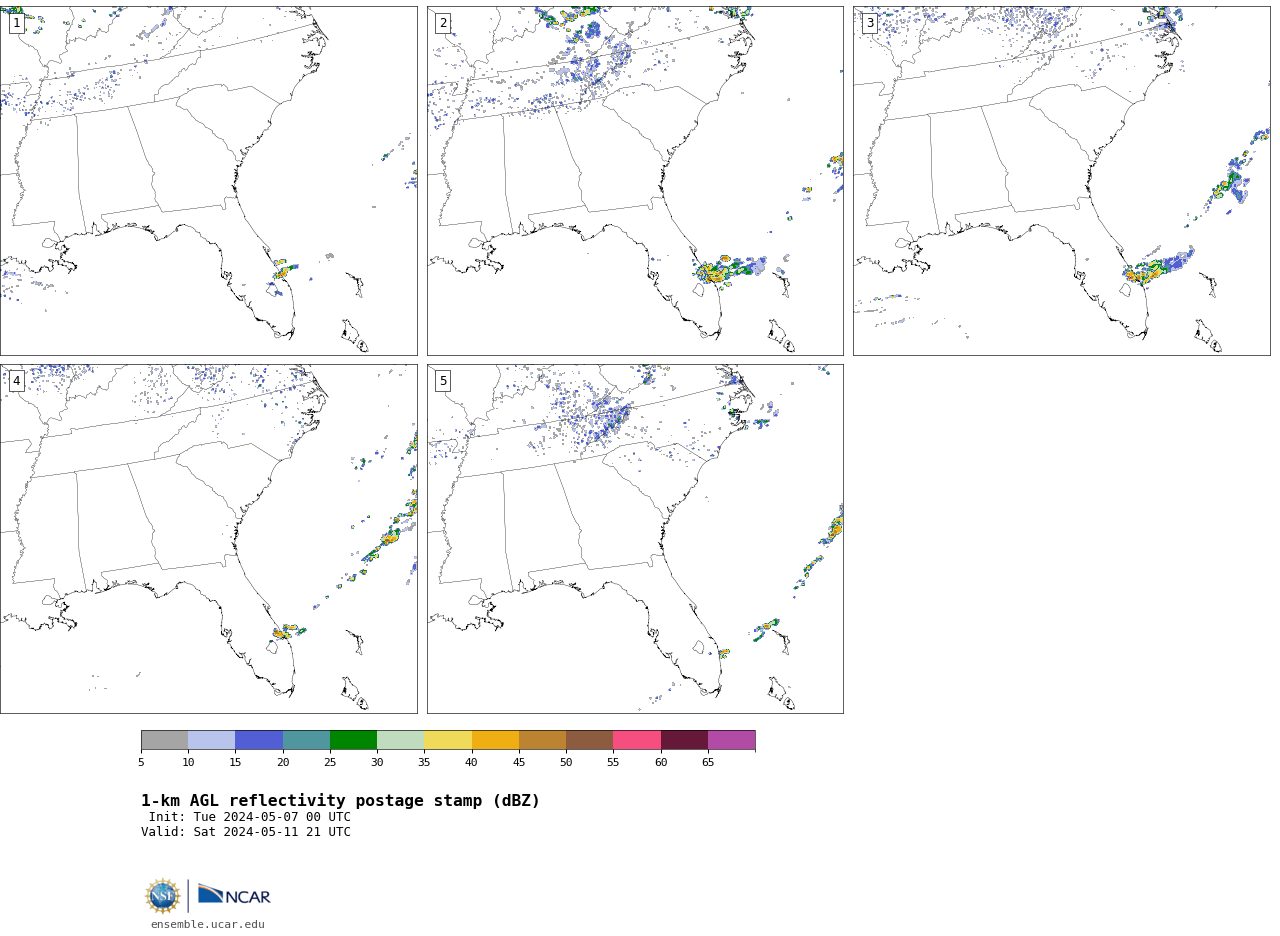Select the purple 65+ dBZ swatch
Viewport: 1280px width, 936px height.
(x=731, y=740)
